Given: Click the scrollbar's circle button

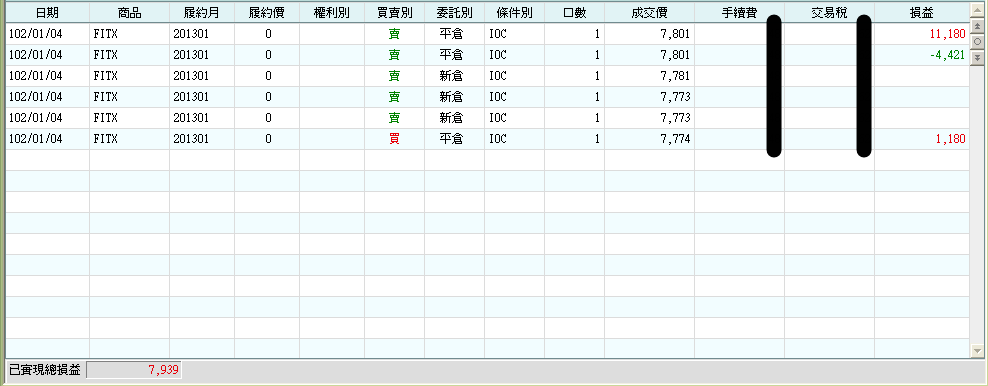Looking at the screenshot, I should 977,42.
